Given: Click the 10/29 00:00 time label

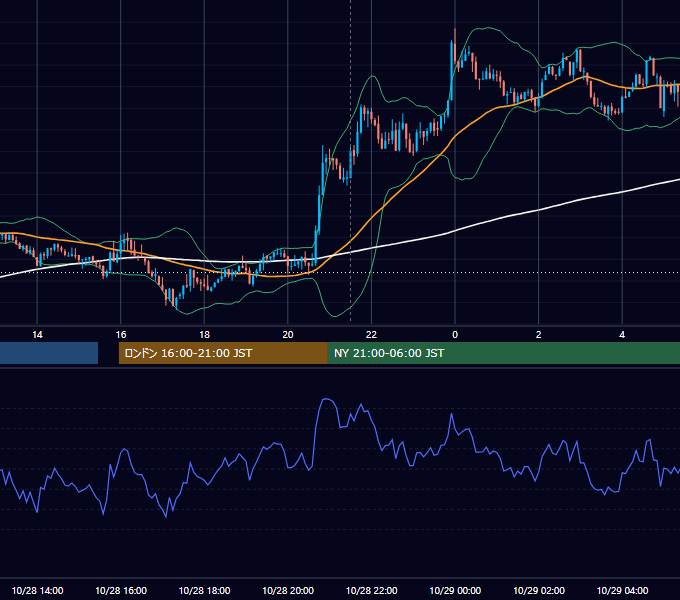Looking at the screenshot, I should pos(455,590).
